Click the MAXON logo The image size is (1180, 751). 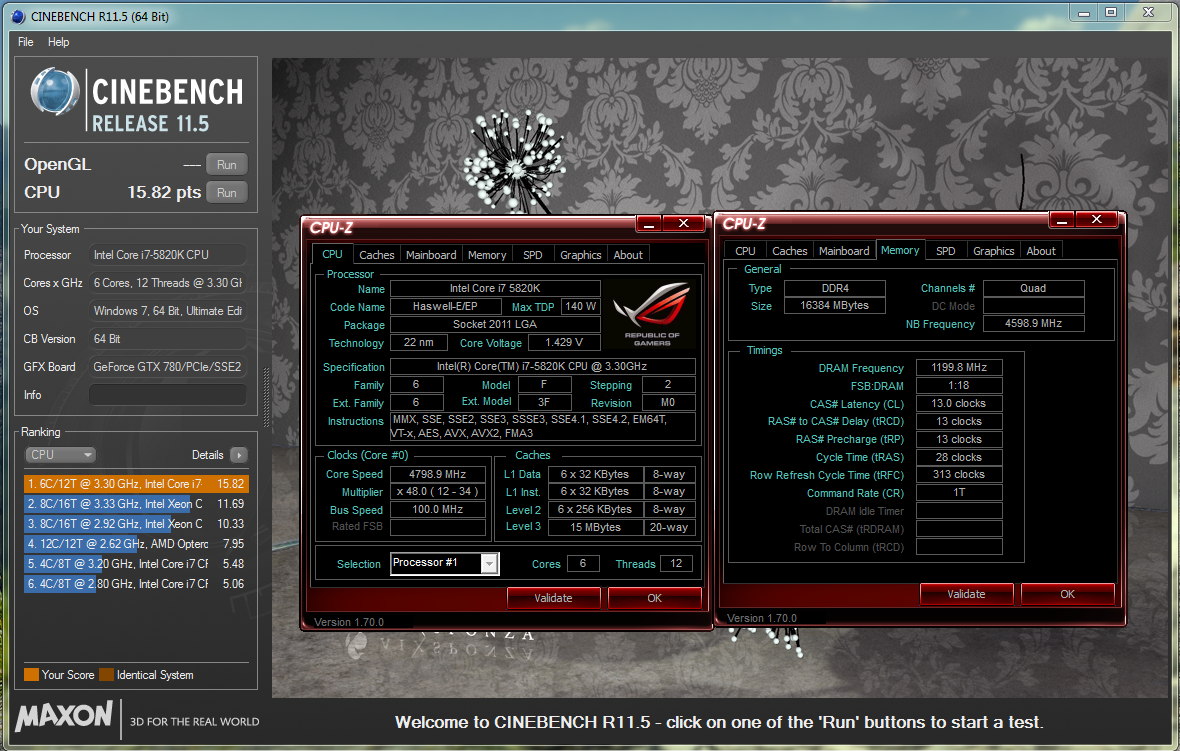tap(64, 715)
